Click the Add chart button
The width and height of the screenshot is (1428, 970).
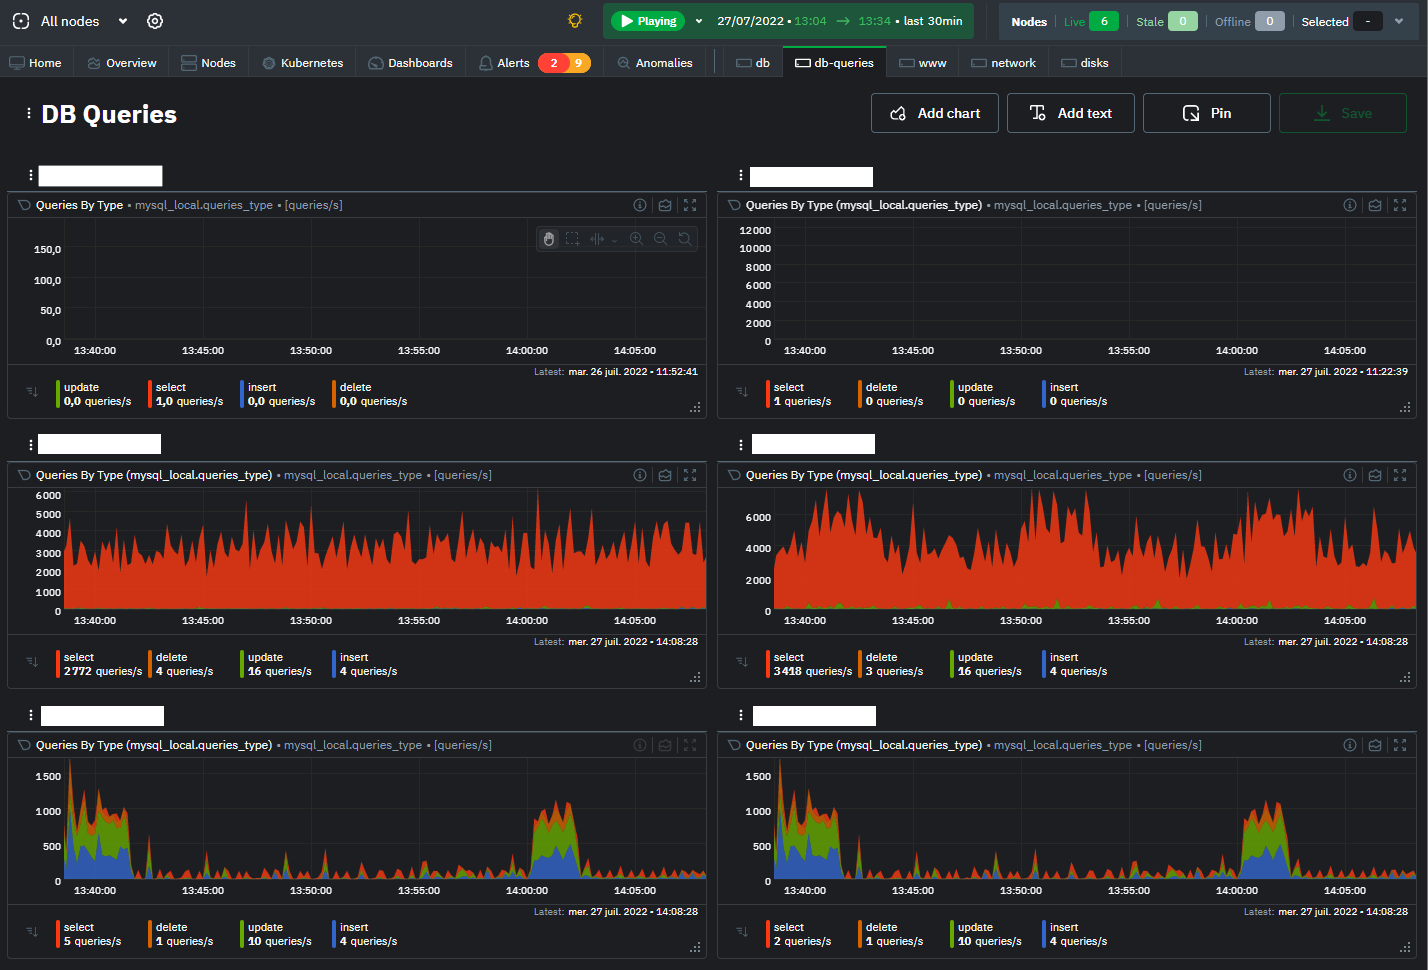pyautogui.click(x=934, y=113)
